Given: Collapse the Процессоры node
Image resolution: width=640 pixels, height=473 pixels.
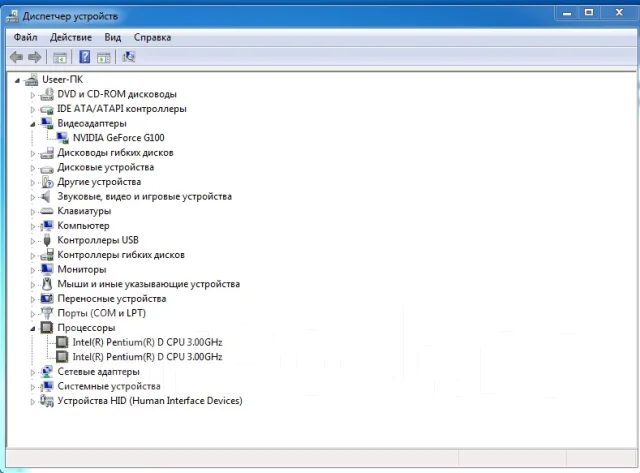Looking at the screenshot, I should [33, 329].
